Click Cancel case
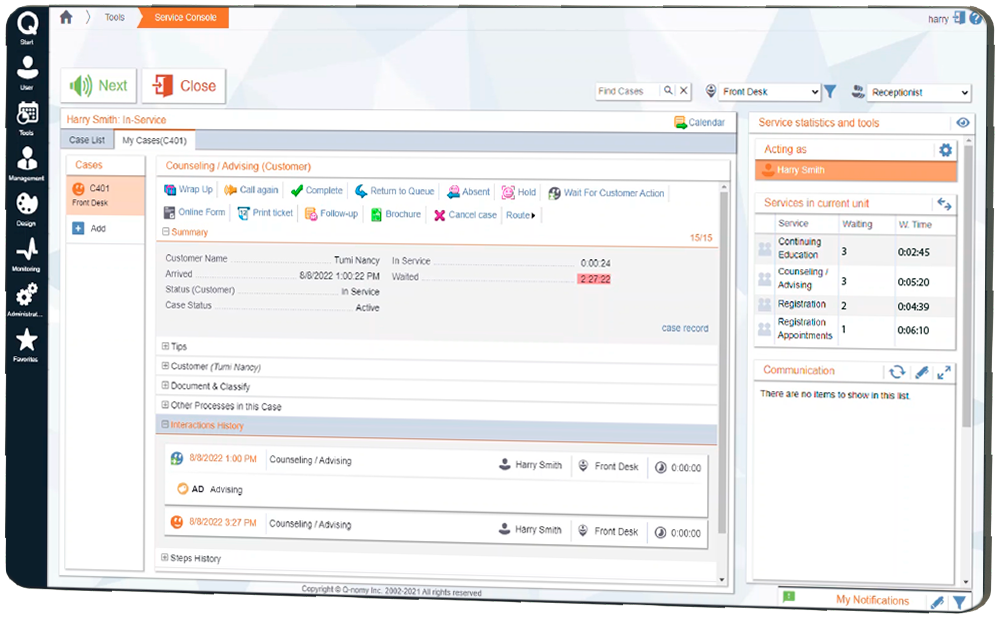1001x622 pixels. click(465, 215)
